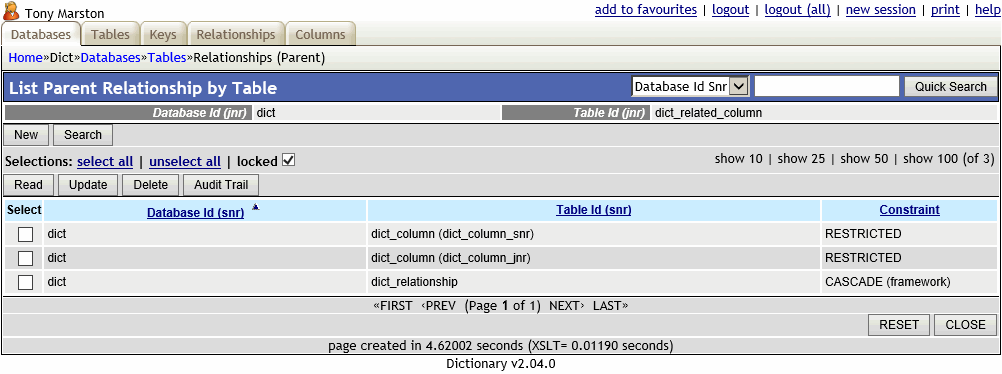Sort by Table Id (snr) column header
The image size is (1002, 374).
(x=594, y=210)
